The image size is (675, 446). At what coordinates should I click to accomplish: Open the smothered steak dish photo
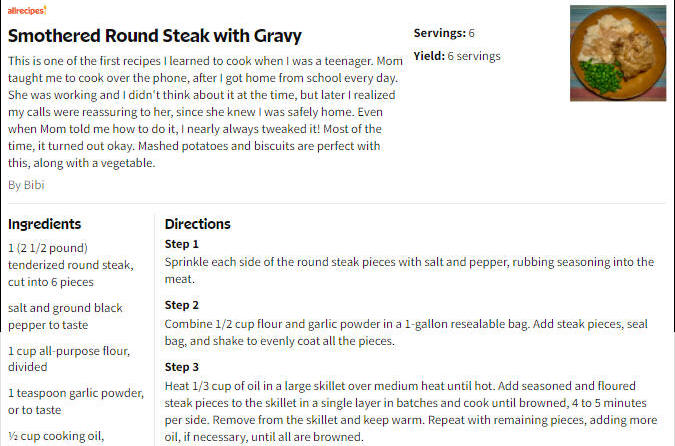tap(618, 53)
